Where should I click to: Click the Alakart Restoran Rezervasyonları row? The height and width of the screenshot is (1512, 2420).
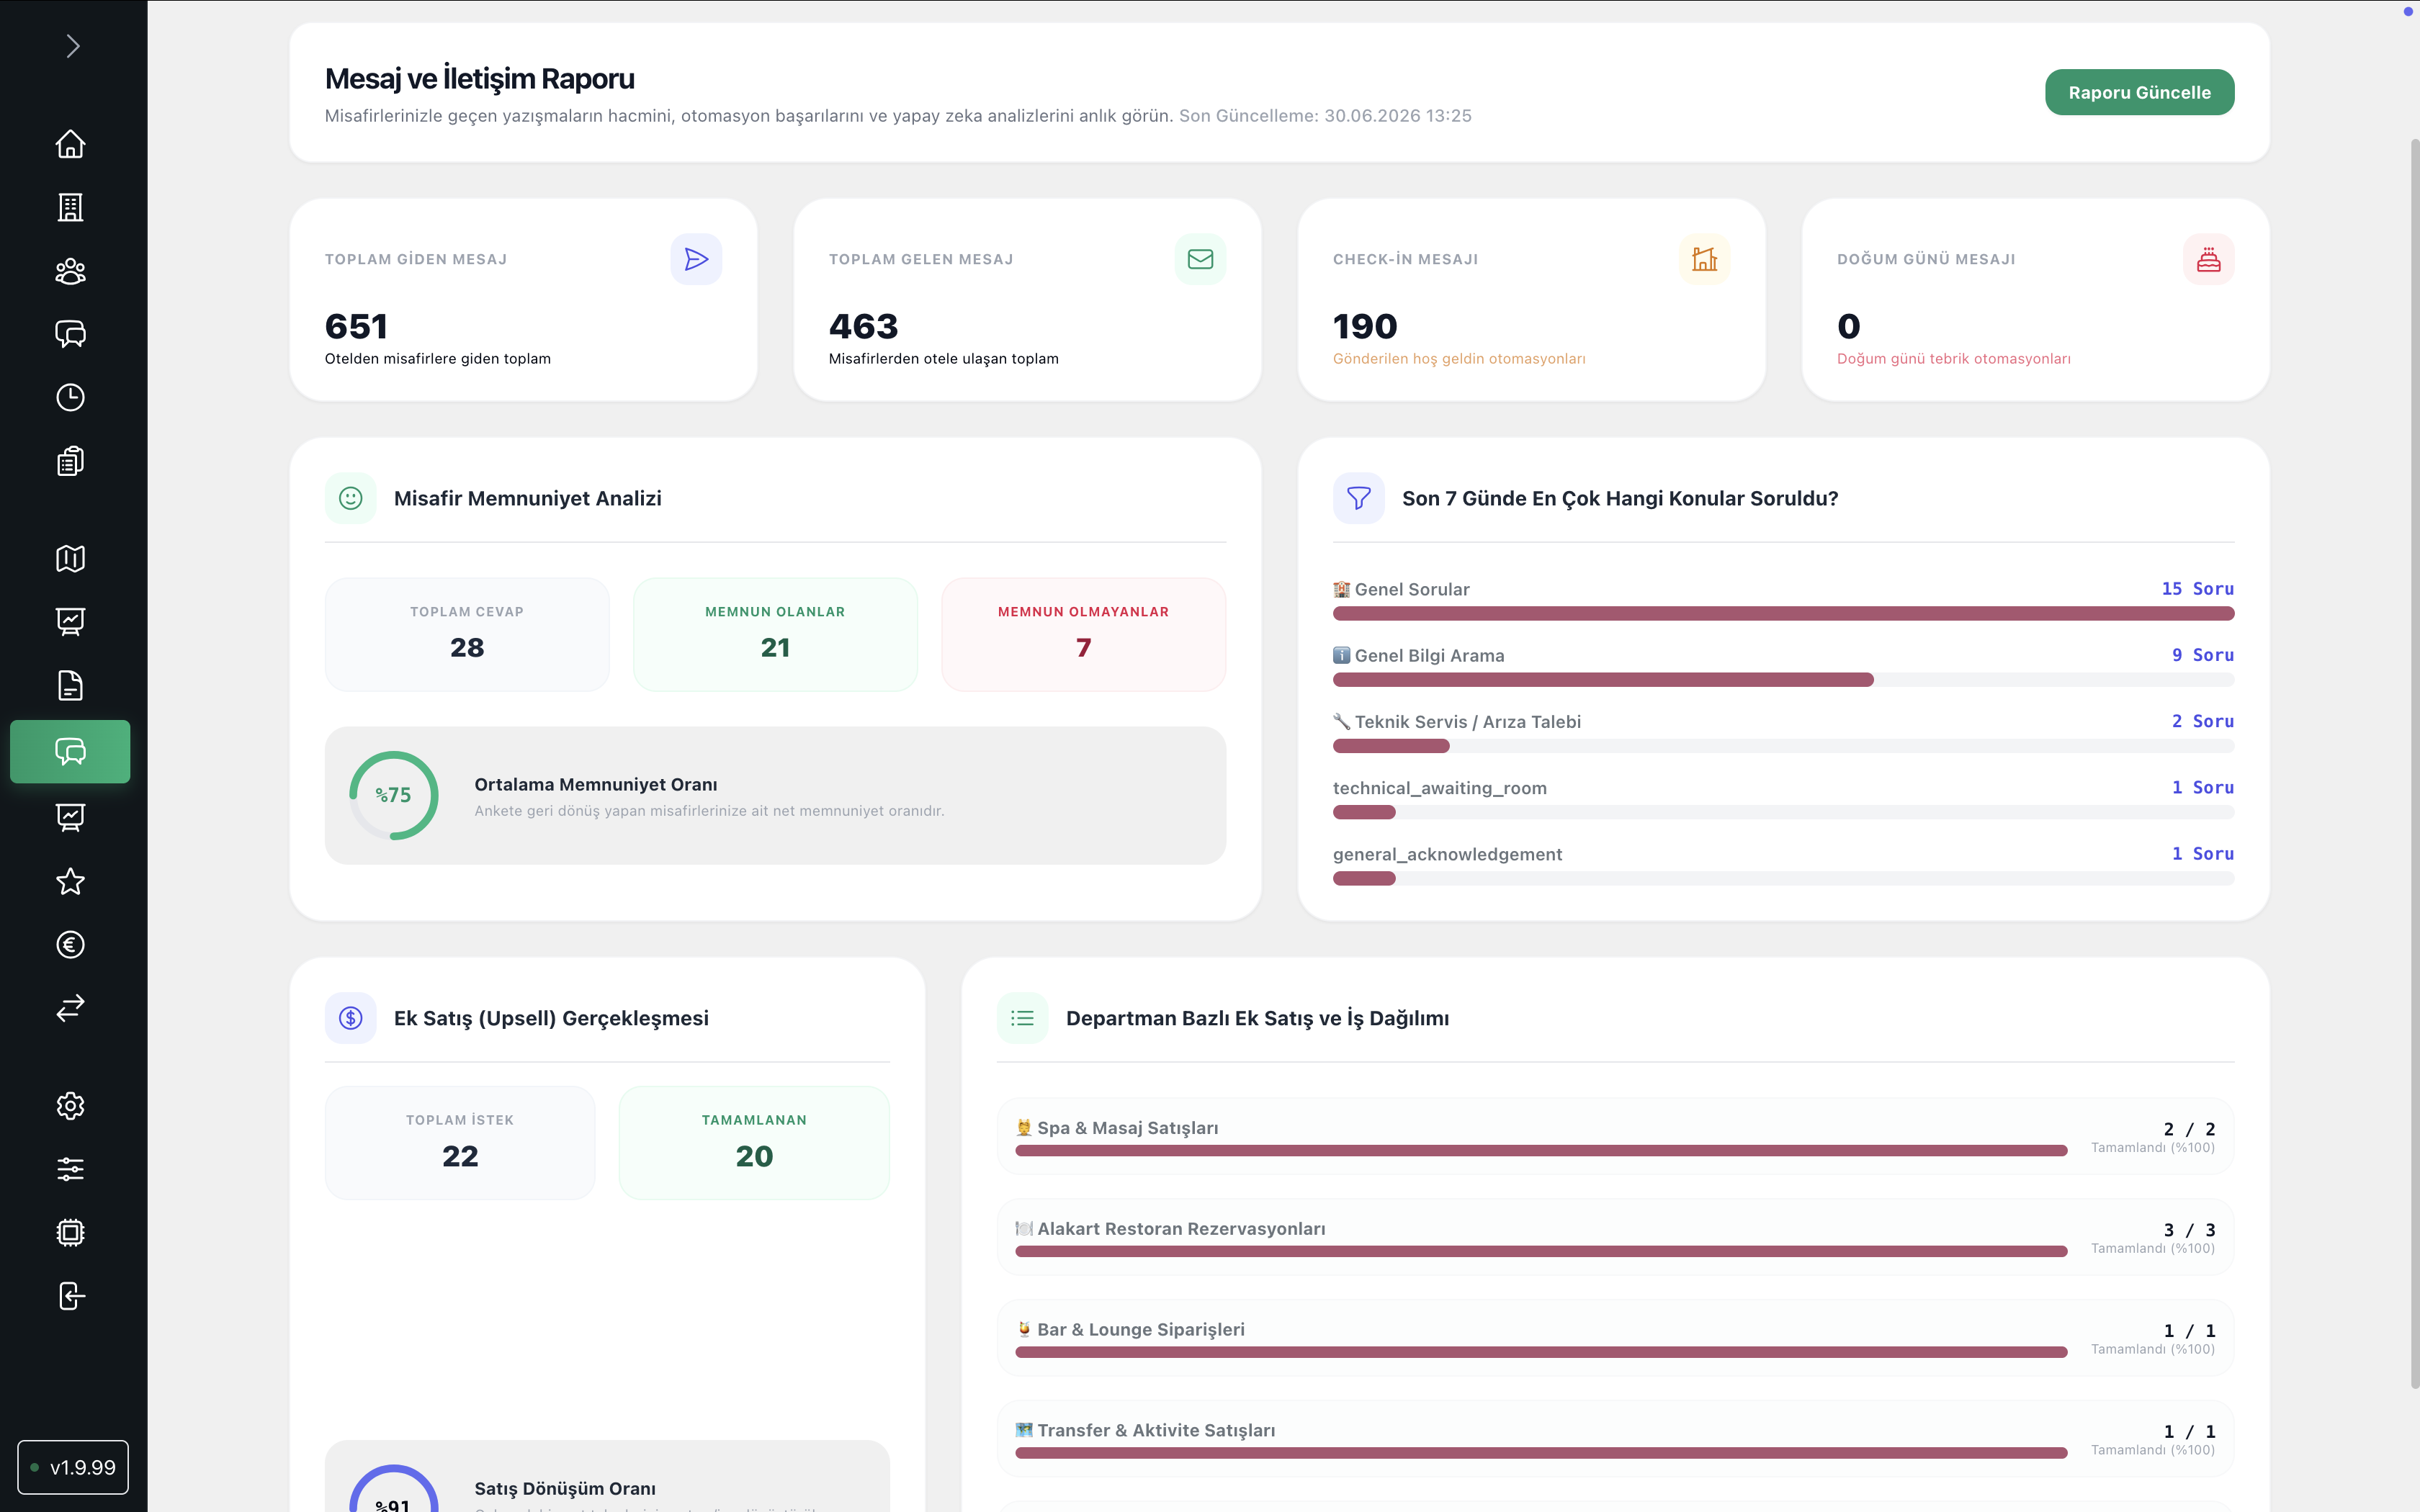pyautogui.click(x=1615, y=1238)
